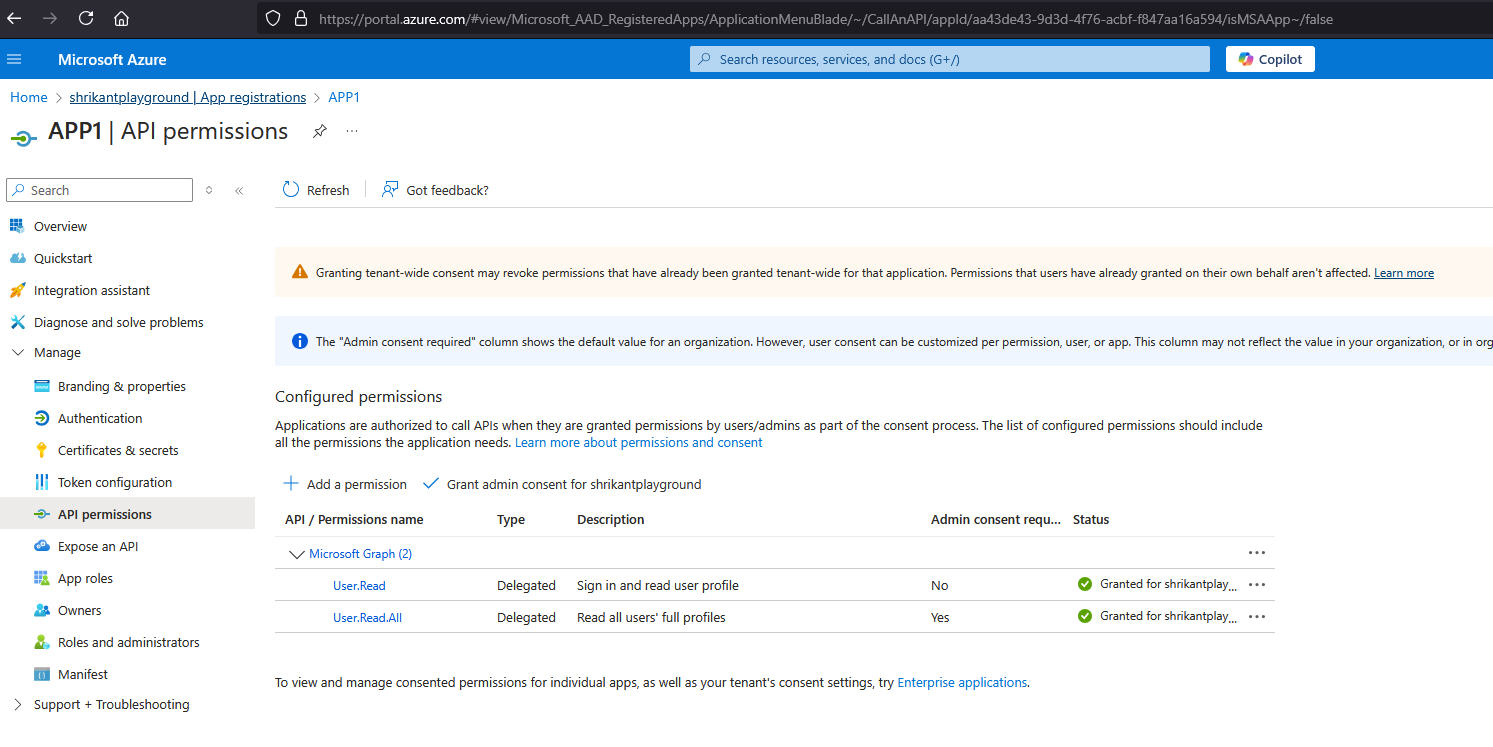Open ellipsis menu for the Microsoft Graph group
1493x747 pixels.
click(1257, 553)
